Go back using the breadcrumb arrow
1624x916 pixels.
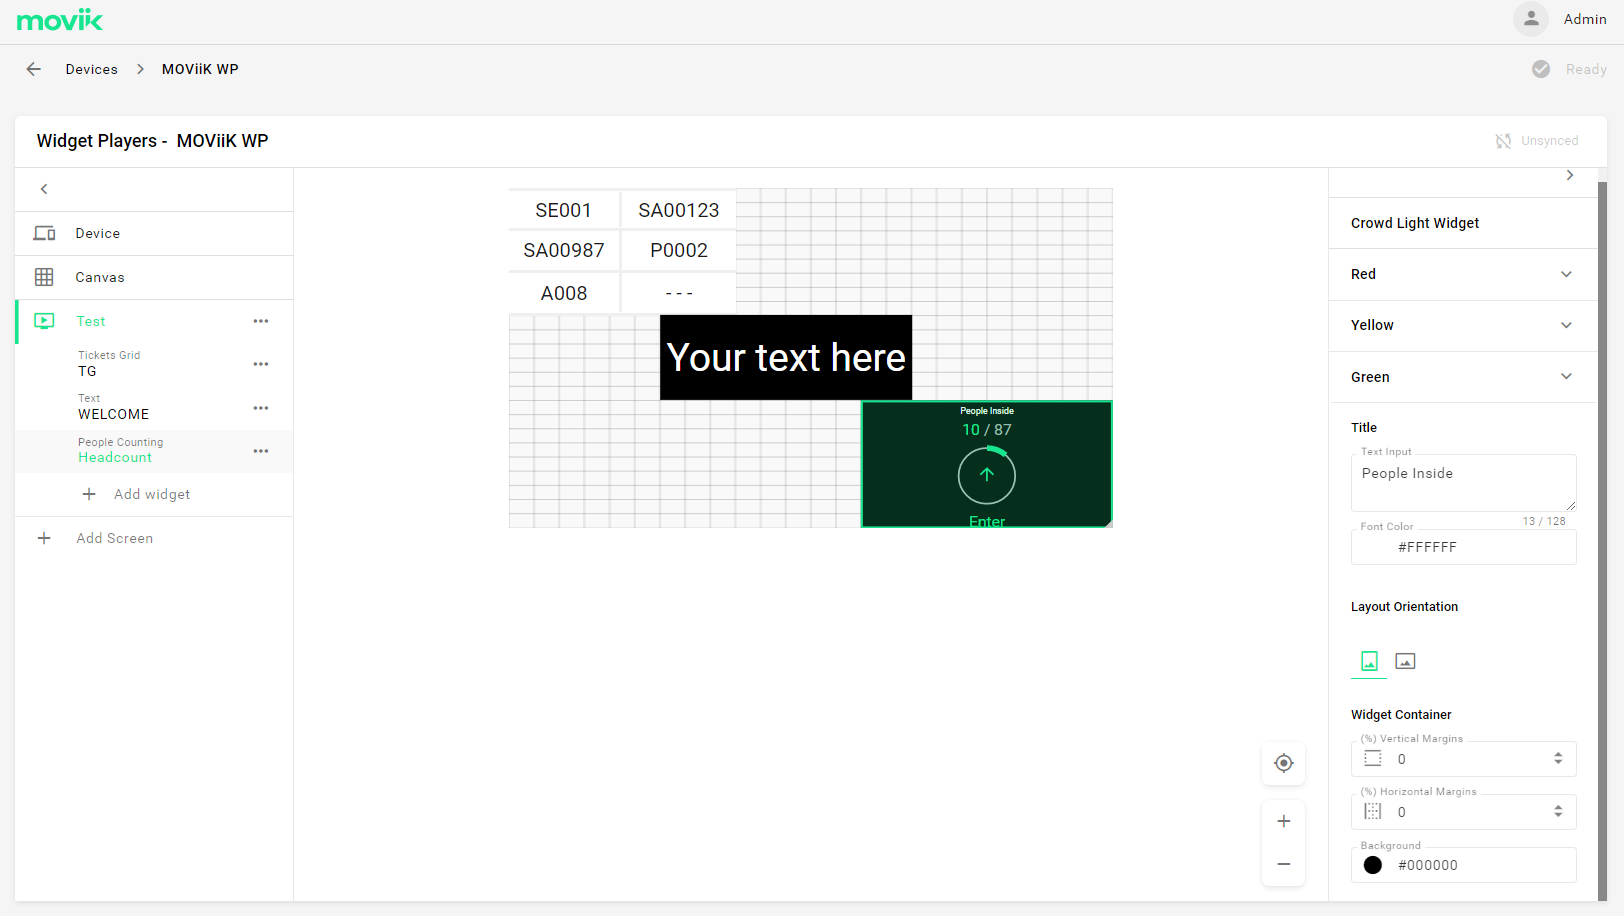pos(34,69)
